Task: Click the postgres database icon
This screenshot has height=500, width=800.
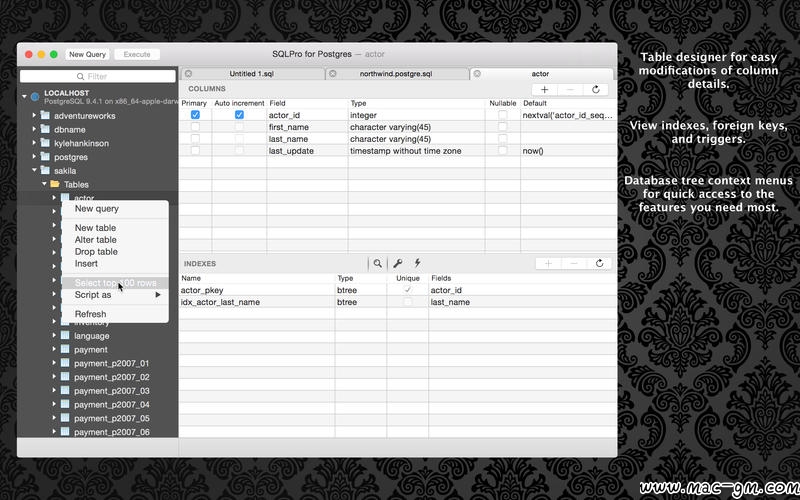Action: coord(45,156)
